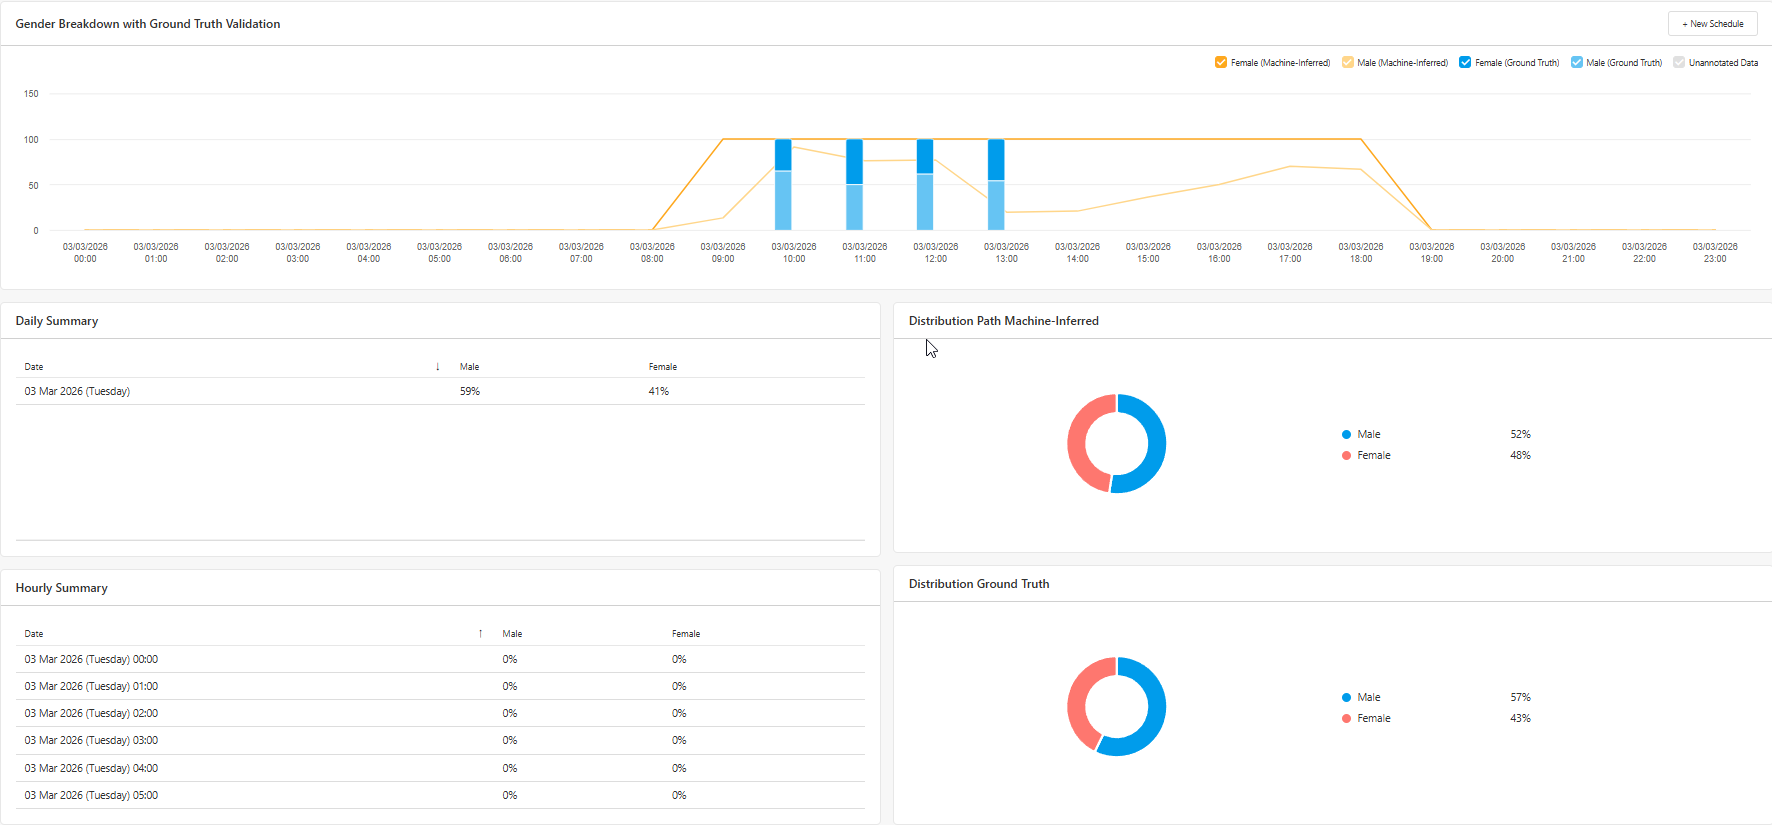Click sort arrow in Hourly Summary Date column
Screen dimensions: 1772x825
pyautogui.click(x=480, y=634)
